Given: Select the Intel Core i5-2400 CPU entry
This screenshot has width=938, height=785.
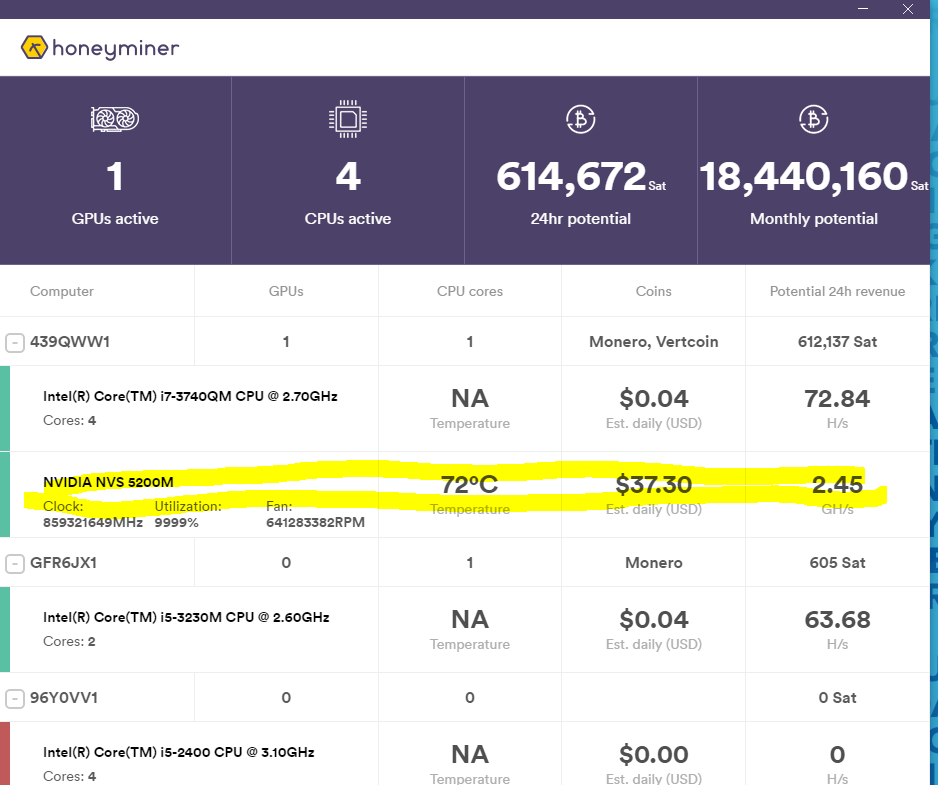Looking at the screenshot, I should (x=179, y=753).
